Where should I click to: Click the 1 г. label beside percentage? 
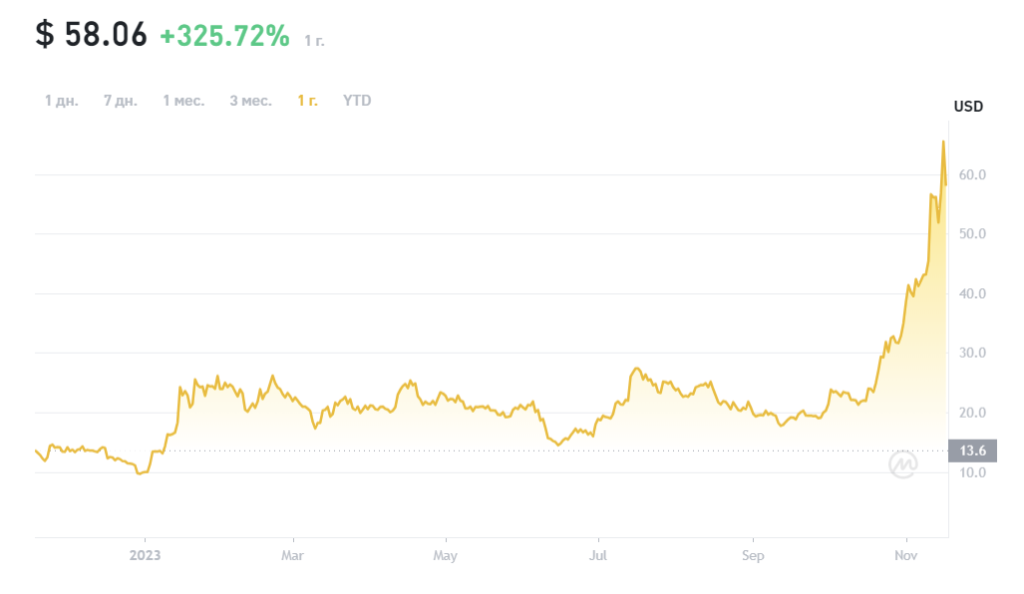pos(314,40)
